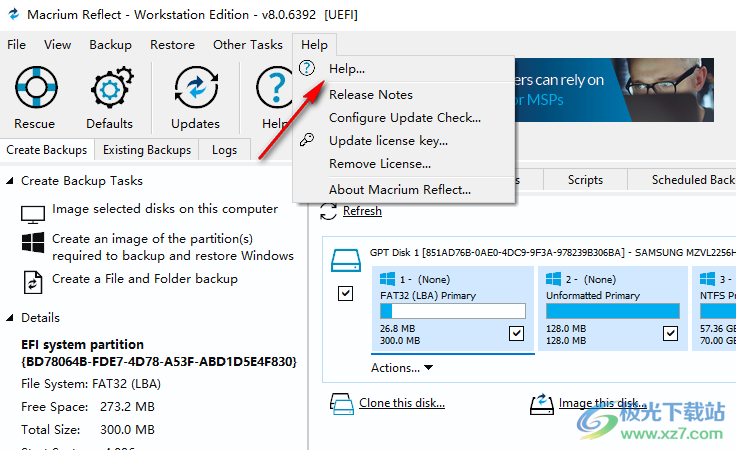The image size is (736, 450).
Task: Click Clone this disk... link
Action: [402, 403]
